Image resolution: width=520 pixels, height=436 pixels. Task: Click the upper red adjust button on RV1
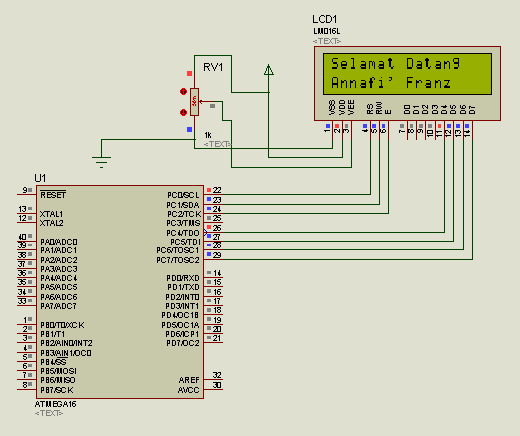click(x=183, y=91)
